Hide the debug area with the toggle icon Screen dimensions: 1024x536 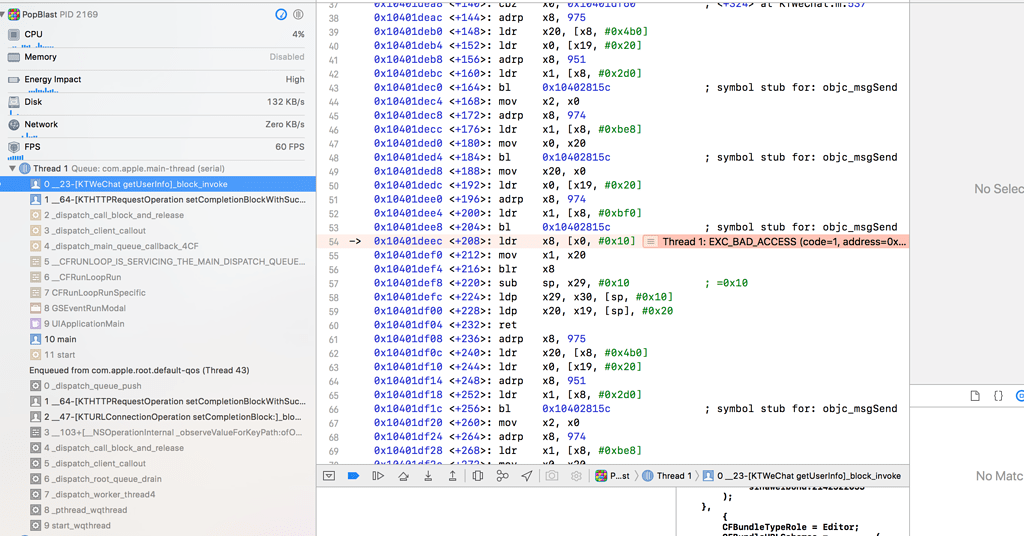[x=329, y=476]
